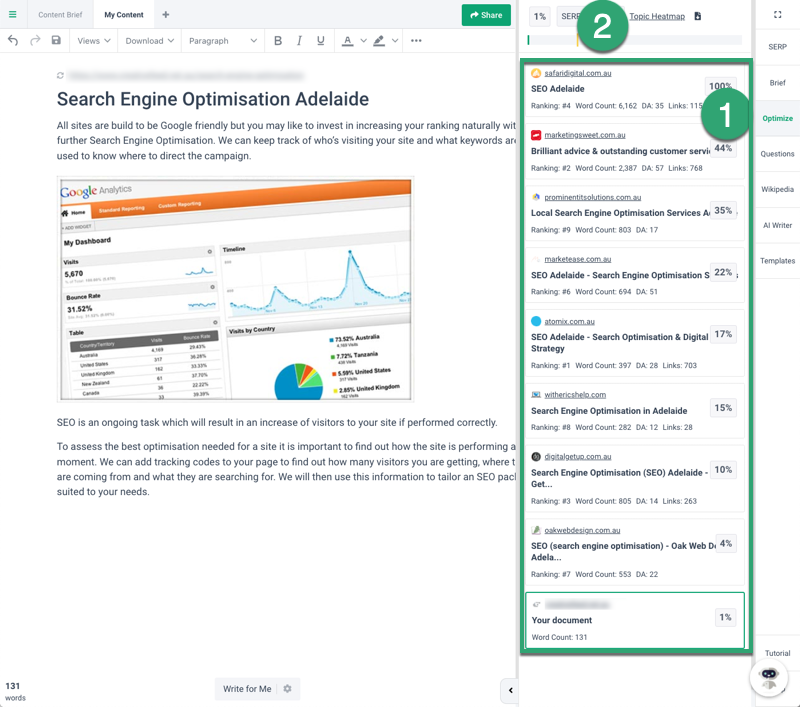
Task: Open the Download dropdown
Action: tap(149, 41)
